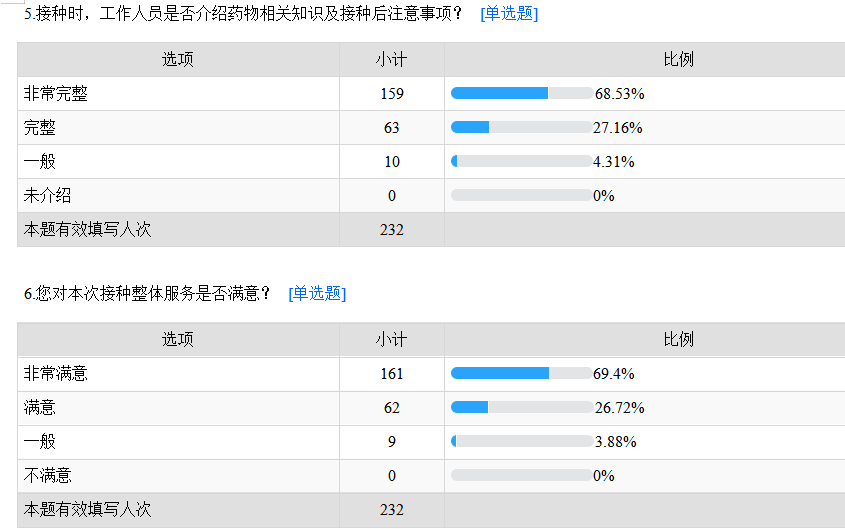Image resolution: width=845 pixels, height=529 pixels.
Task: Click the [单选题] link beside question 5
Action: [509, 14]
